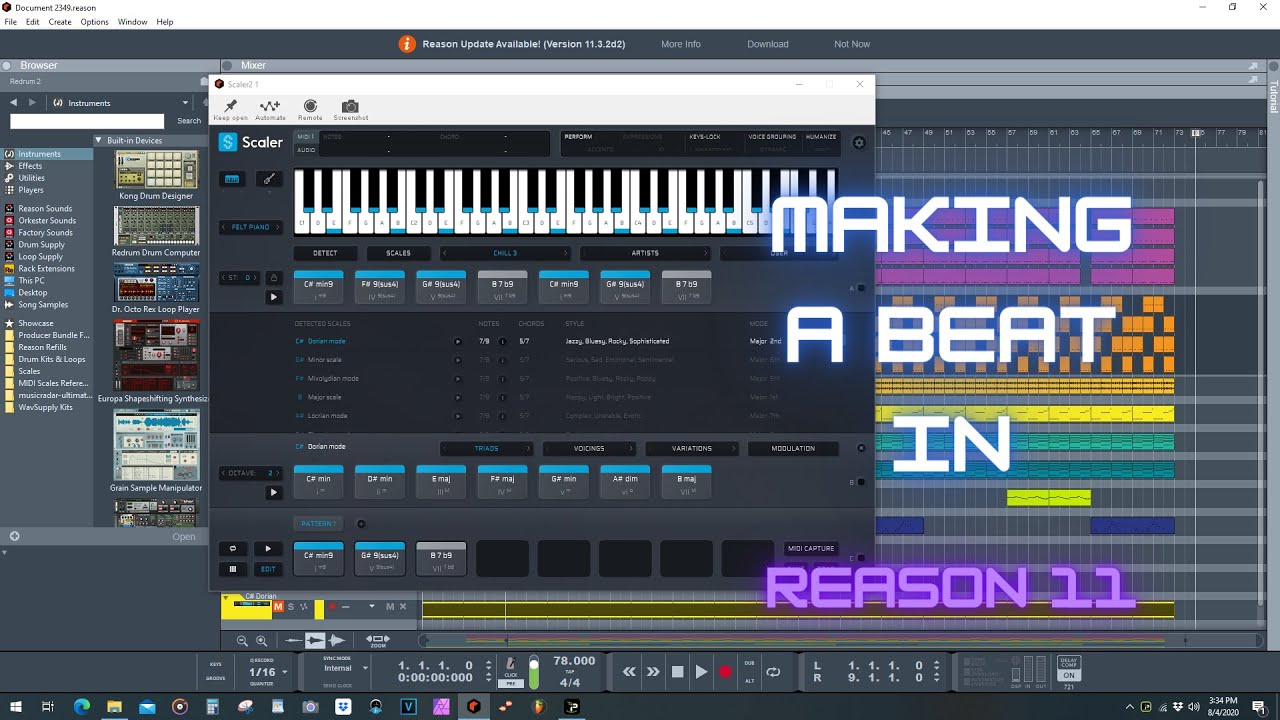Viewport: 1280px width, 720px height.
Task: Play the Scaler pattern
Action: click(268, 549)
